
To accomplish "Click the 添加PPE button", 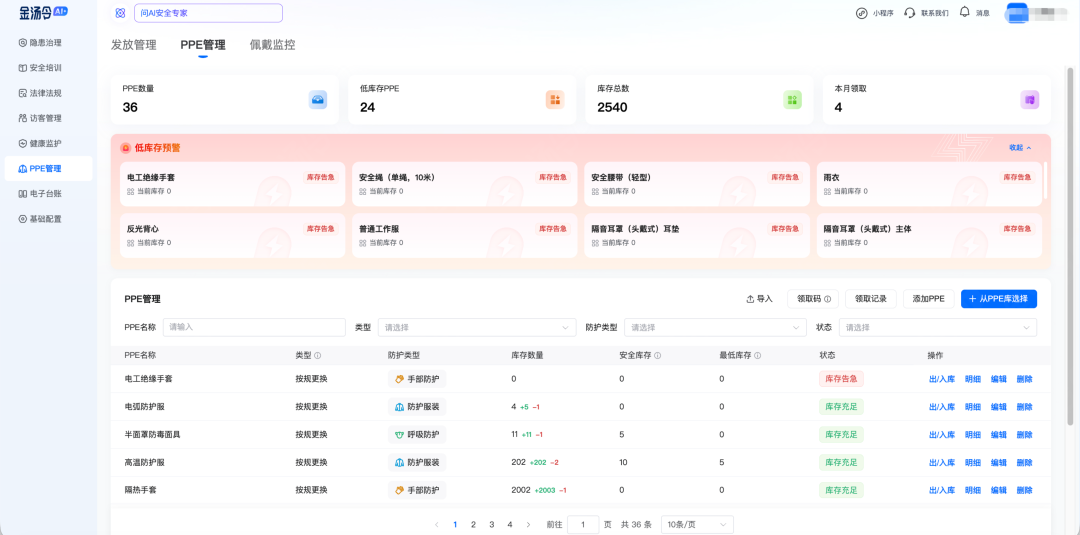I will click(x=928, y=299).
